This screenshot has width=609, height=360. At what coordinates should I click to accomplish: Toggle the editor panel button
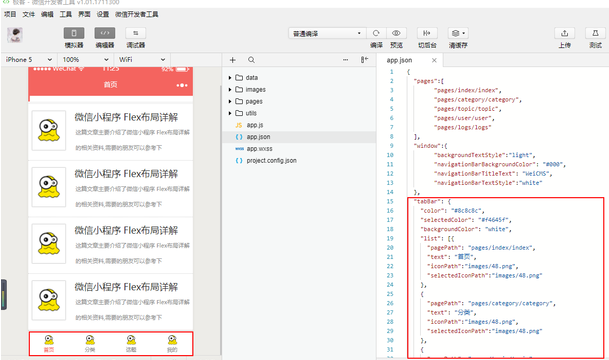pyautogui.click(x=105, y=33)
